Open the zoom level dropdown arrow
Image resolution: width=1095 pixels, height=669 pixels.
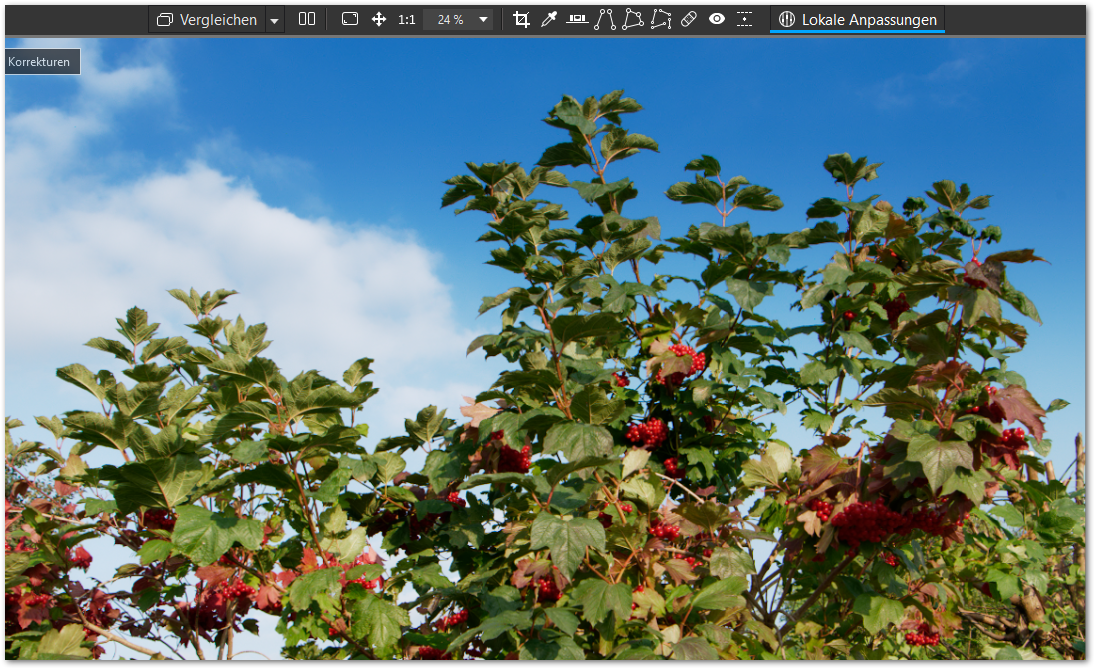(x=483, y=19)
